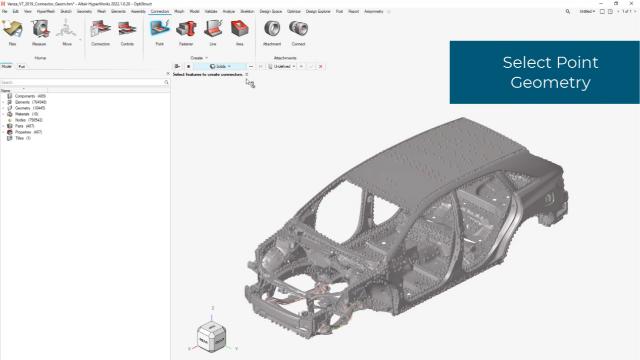Activate the Move tool
The height and width of the screenshot is (360, 640).
(67, 33)
